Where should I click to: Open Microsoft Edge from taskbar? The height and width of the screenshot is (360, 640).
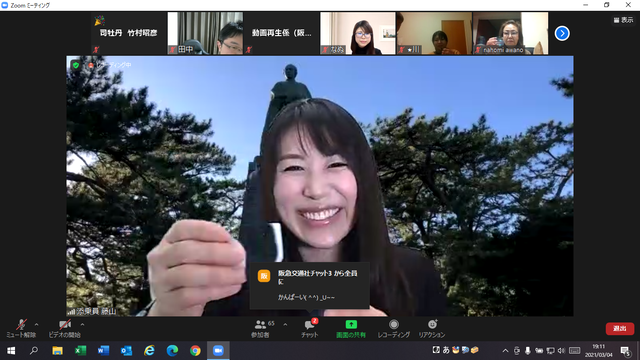pos(172,351)
